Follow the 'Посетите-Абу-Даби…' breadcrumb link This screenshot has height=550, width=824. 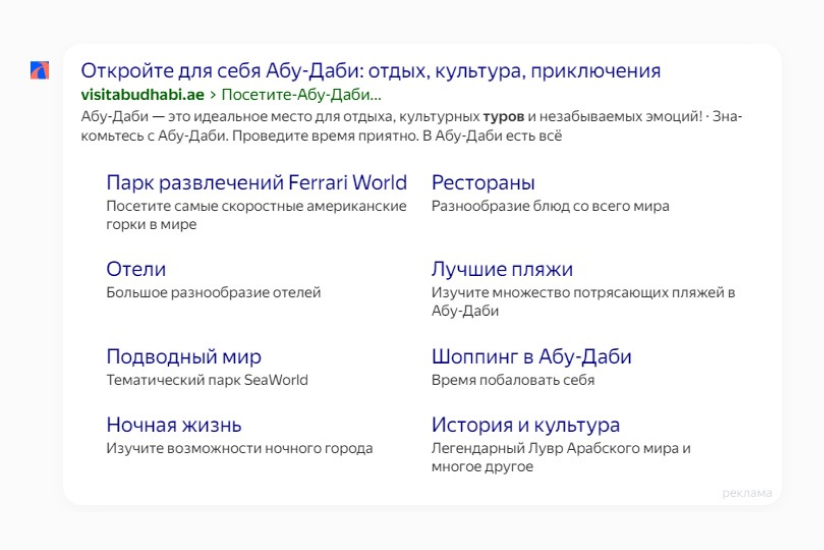click(x=301, y=95)
